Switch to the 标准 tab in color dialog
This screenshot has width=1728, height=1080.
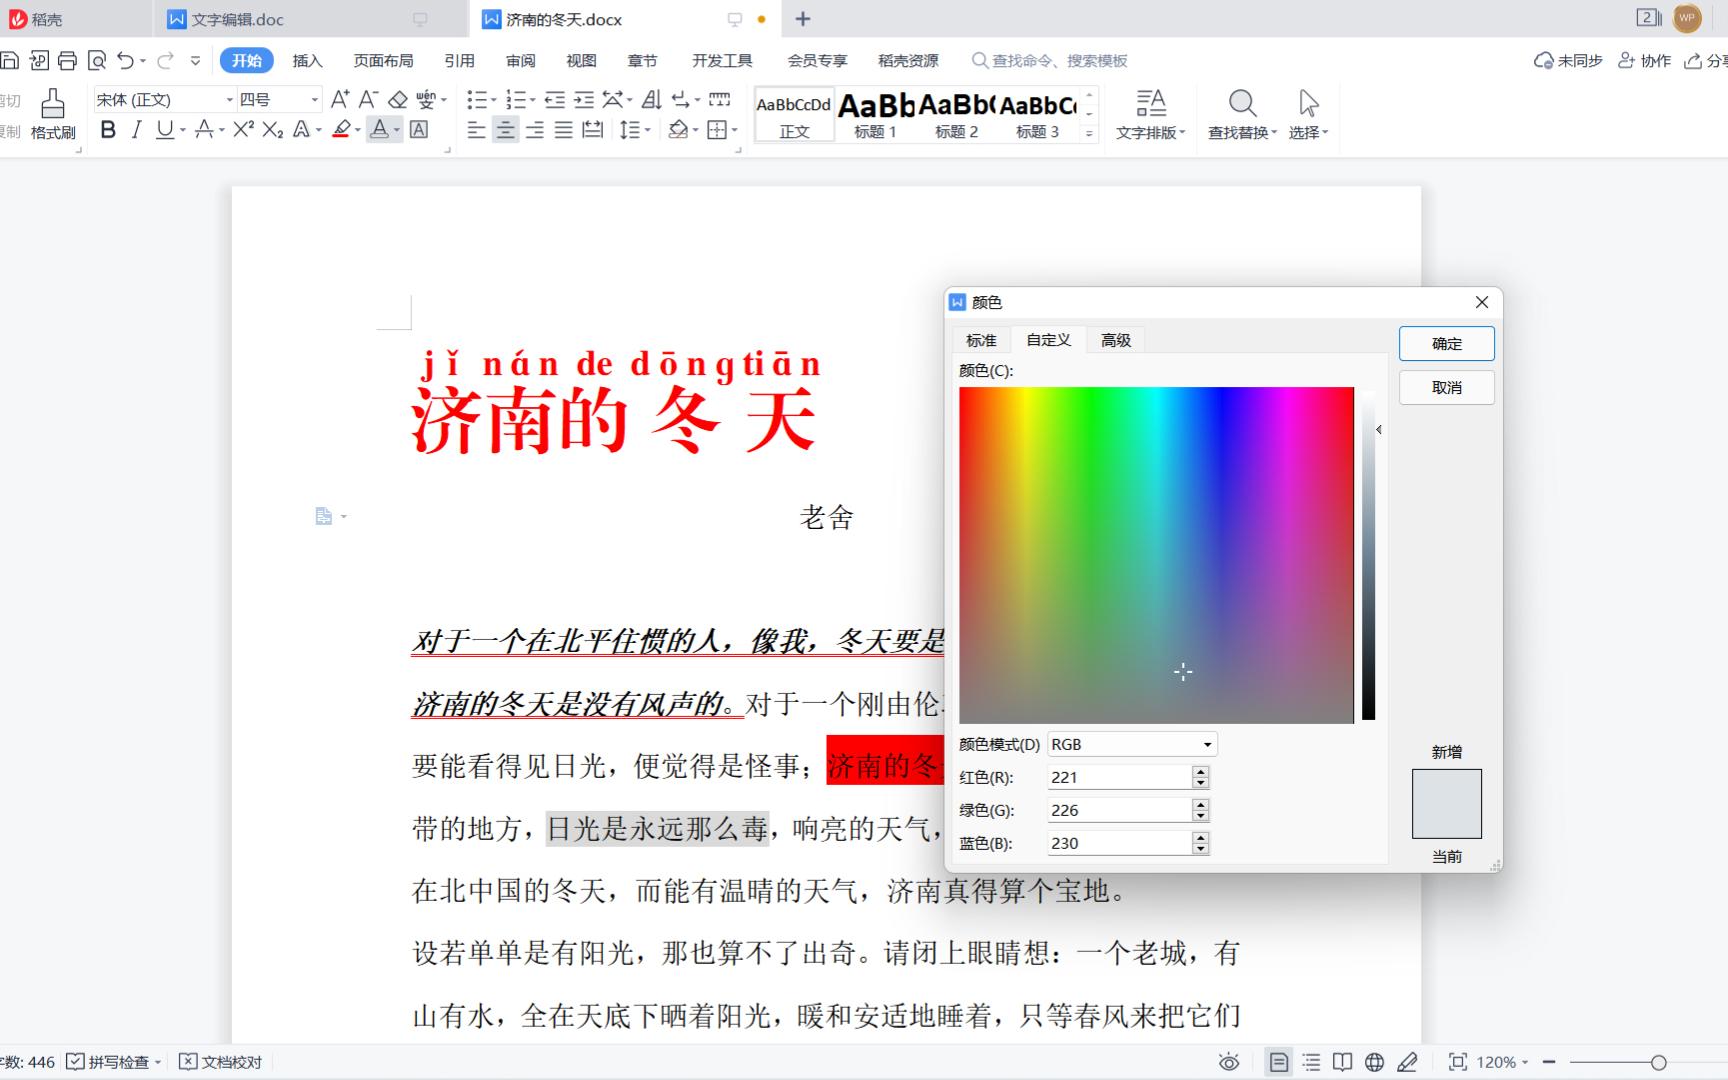pos(981,340)
